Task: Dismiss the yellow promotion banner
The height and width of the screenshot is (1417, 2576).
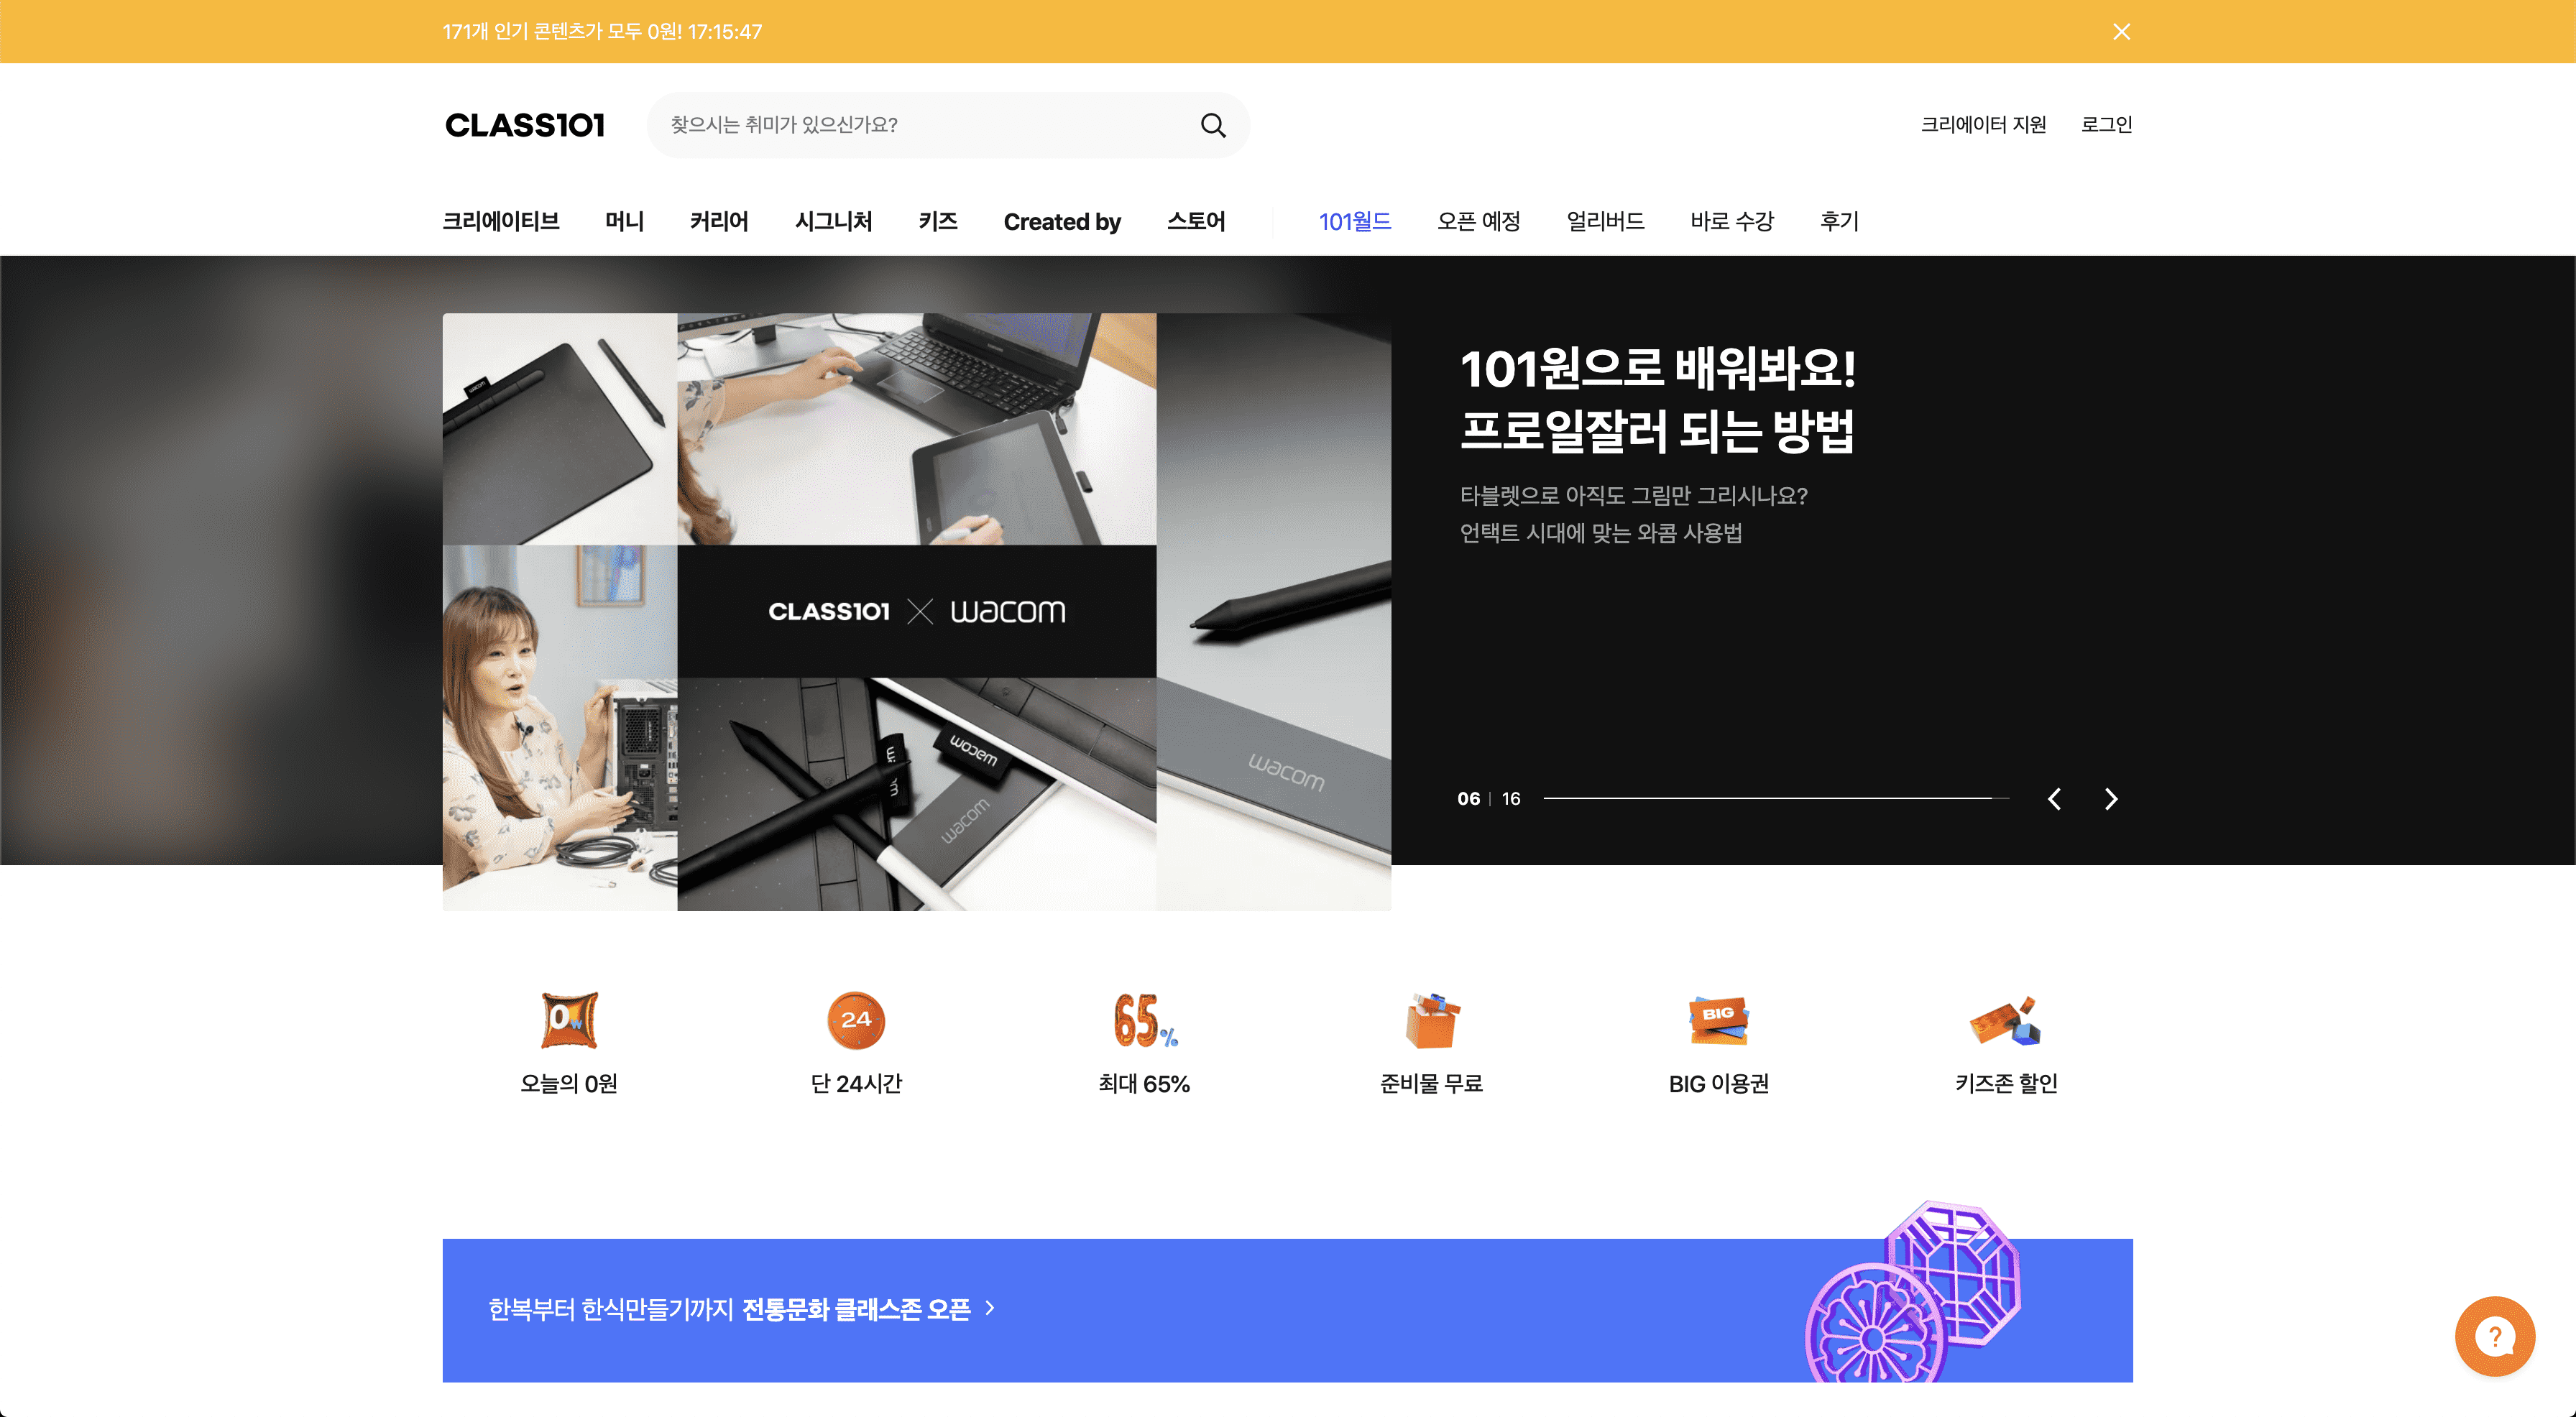Action: (x=2121, y=32)
